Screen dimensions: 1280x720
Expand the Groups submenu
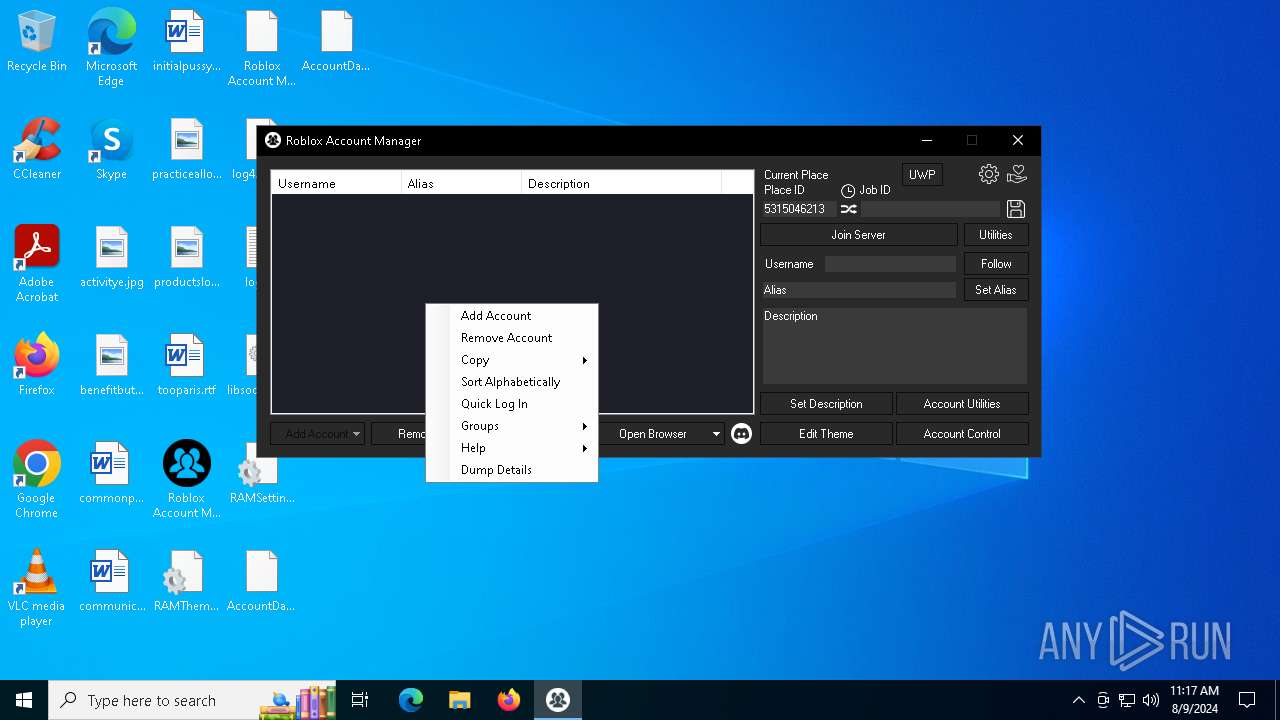(512, 426)
